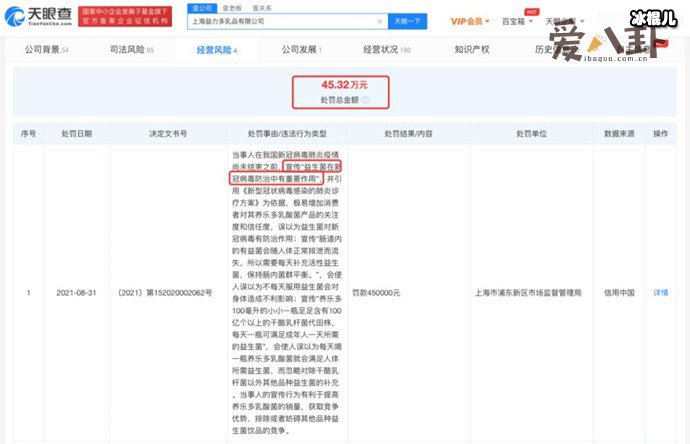Select the date cell 2021-08-31
Screen dimensions: 690x444
coord(76,293)
